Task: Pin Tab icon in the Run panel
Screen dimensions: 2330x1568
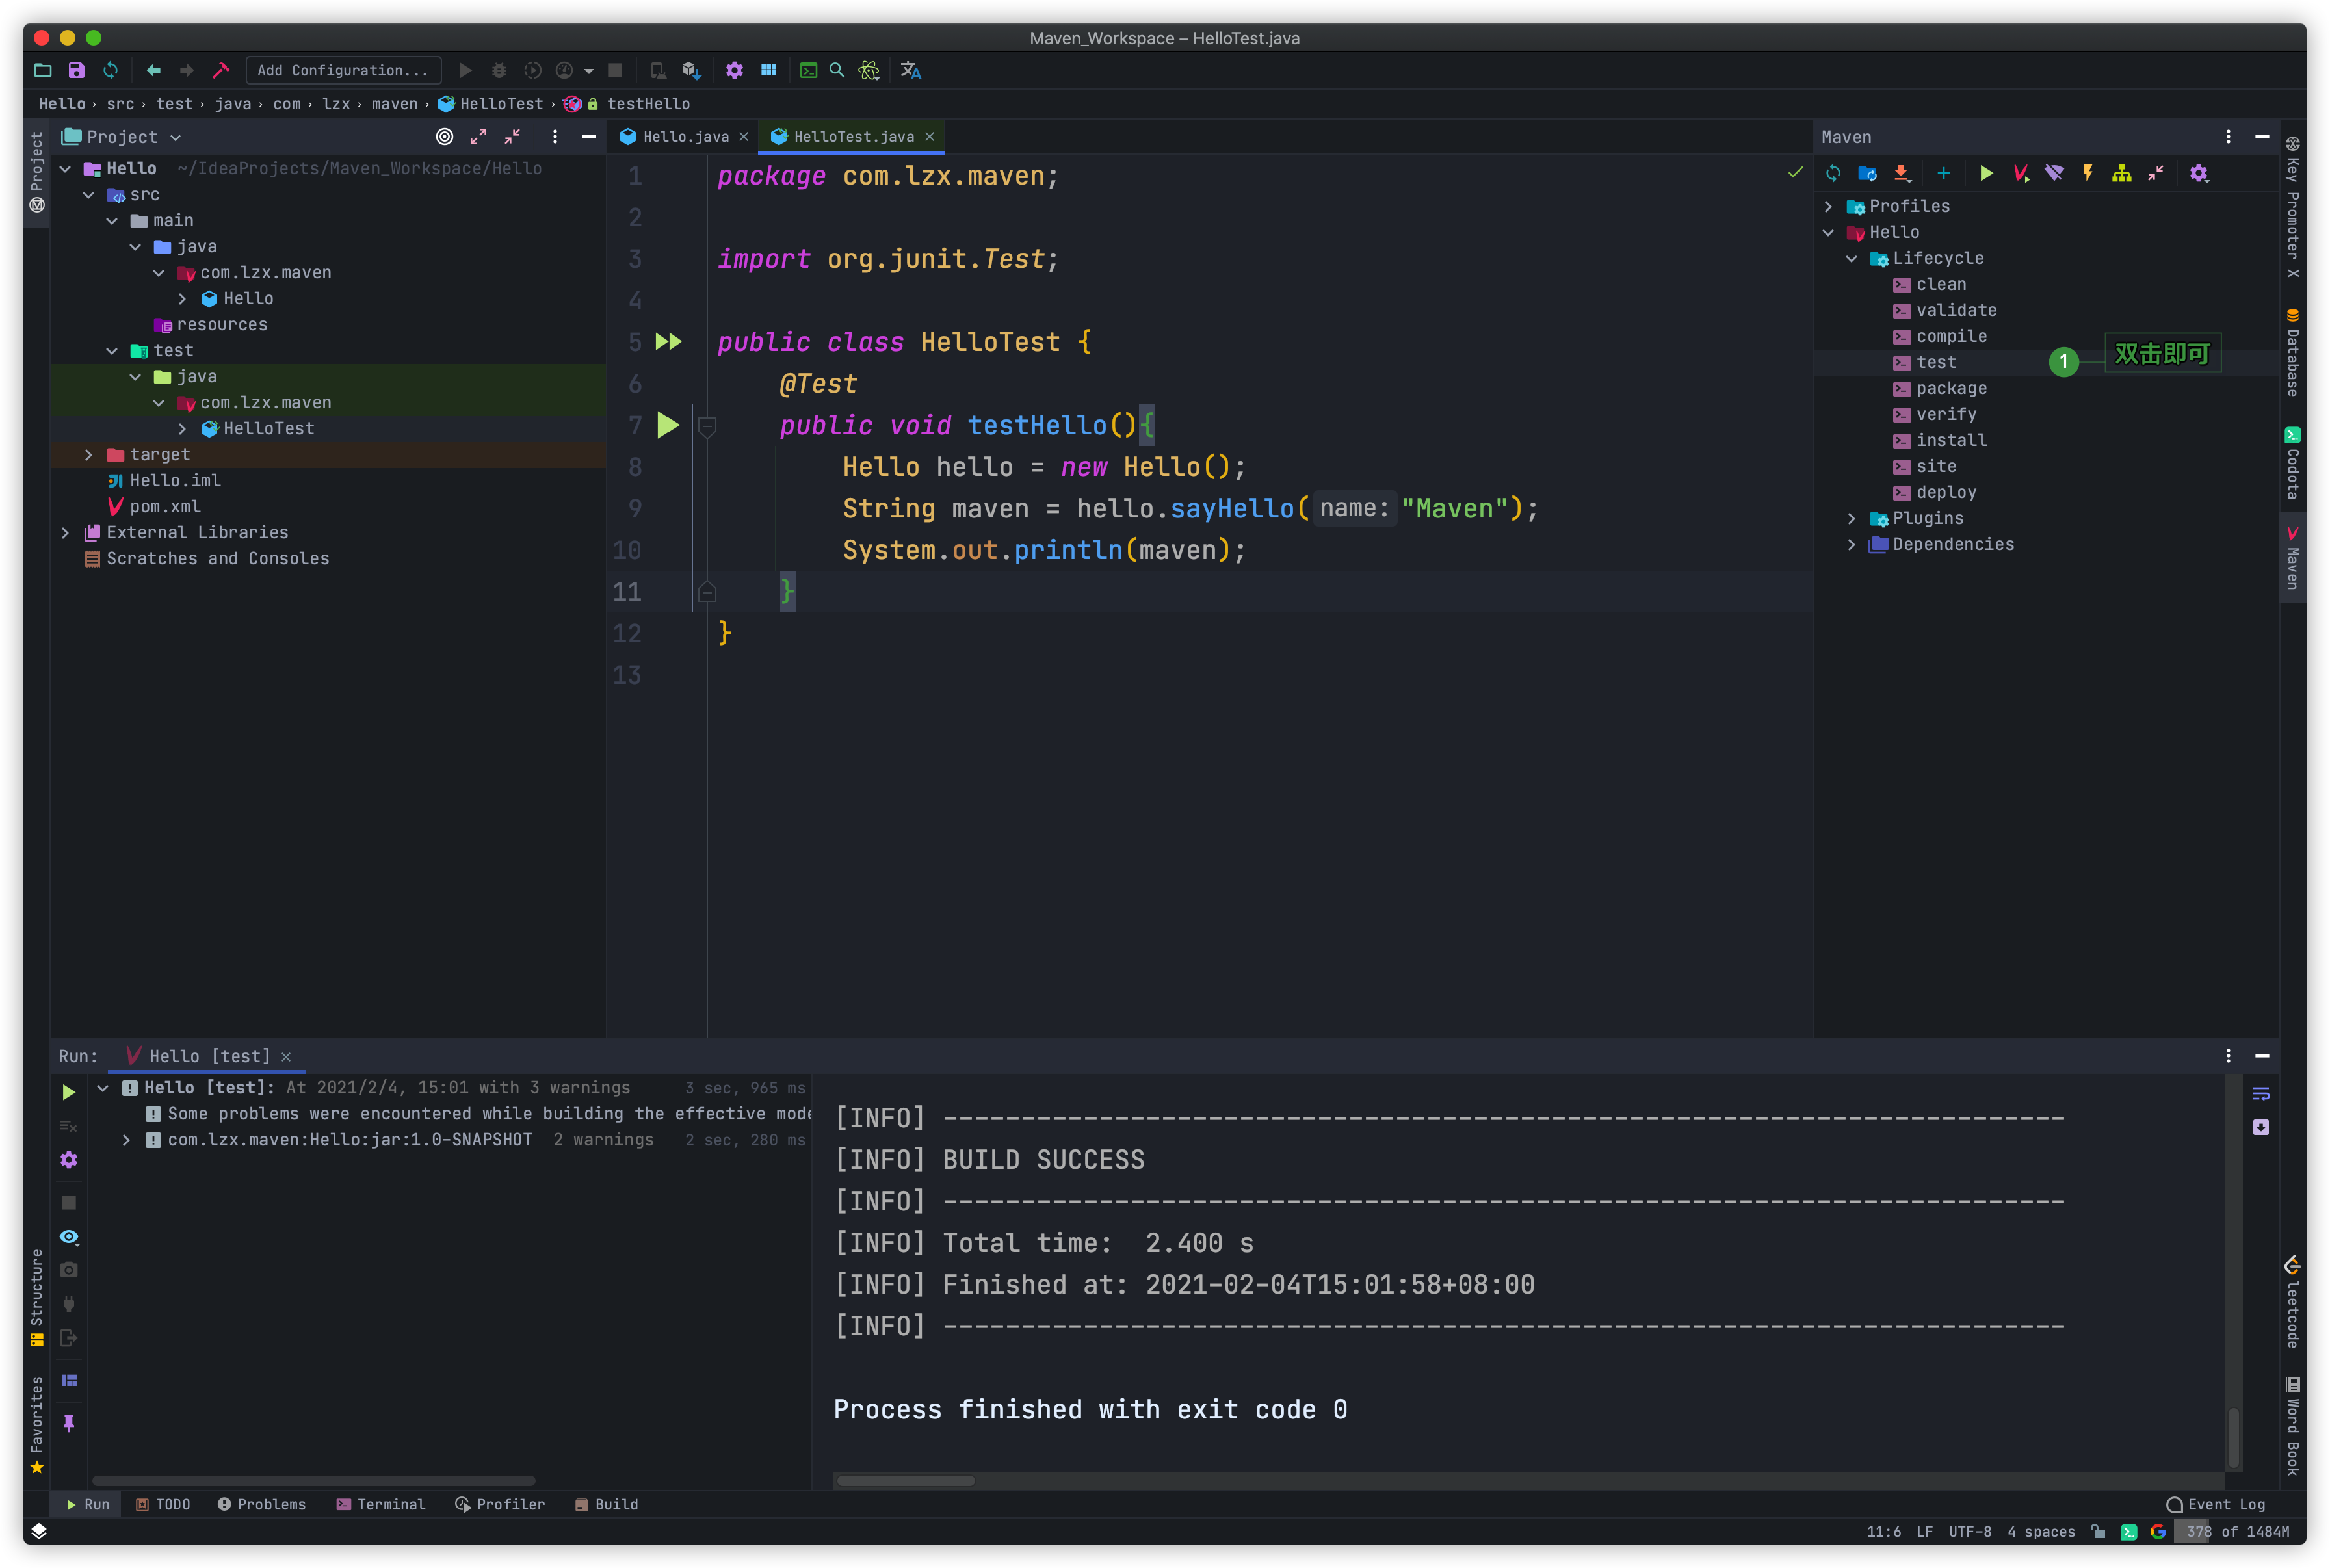Action: 68,1423
